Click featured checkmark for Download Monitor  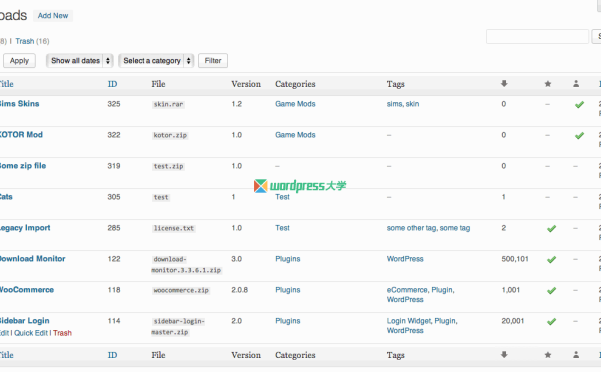pyautogui.click(x=551, y=259)
